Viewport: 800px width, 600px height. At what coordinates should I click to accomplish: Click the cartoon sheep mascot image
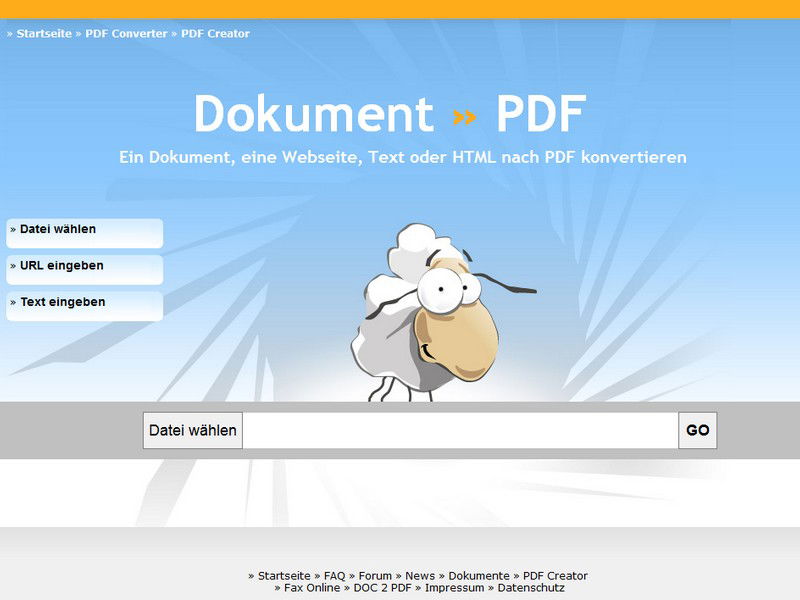pos(443,312)
